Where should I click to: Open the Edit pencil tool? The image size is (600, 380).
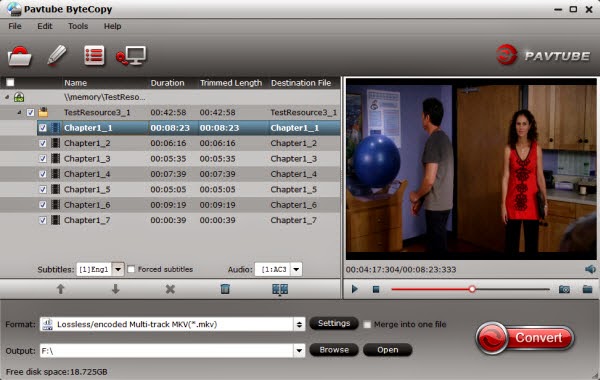[57, 55]
